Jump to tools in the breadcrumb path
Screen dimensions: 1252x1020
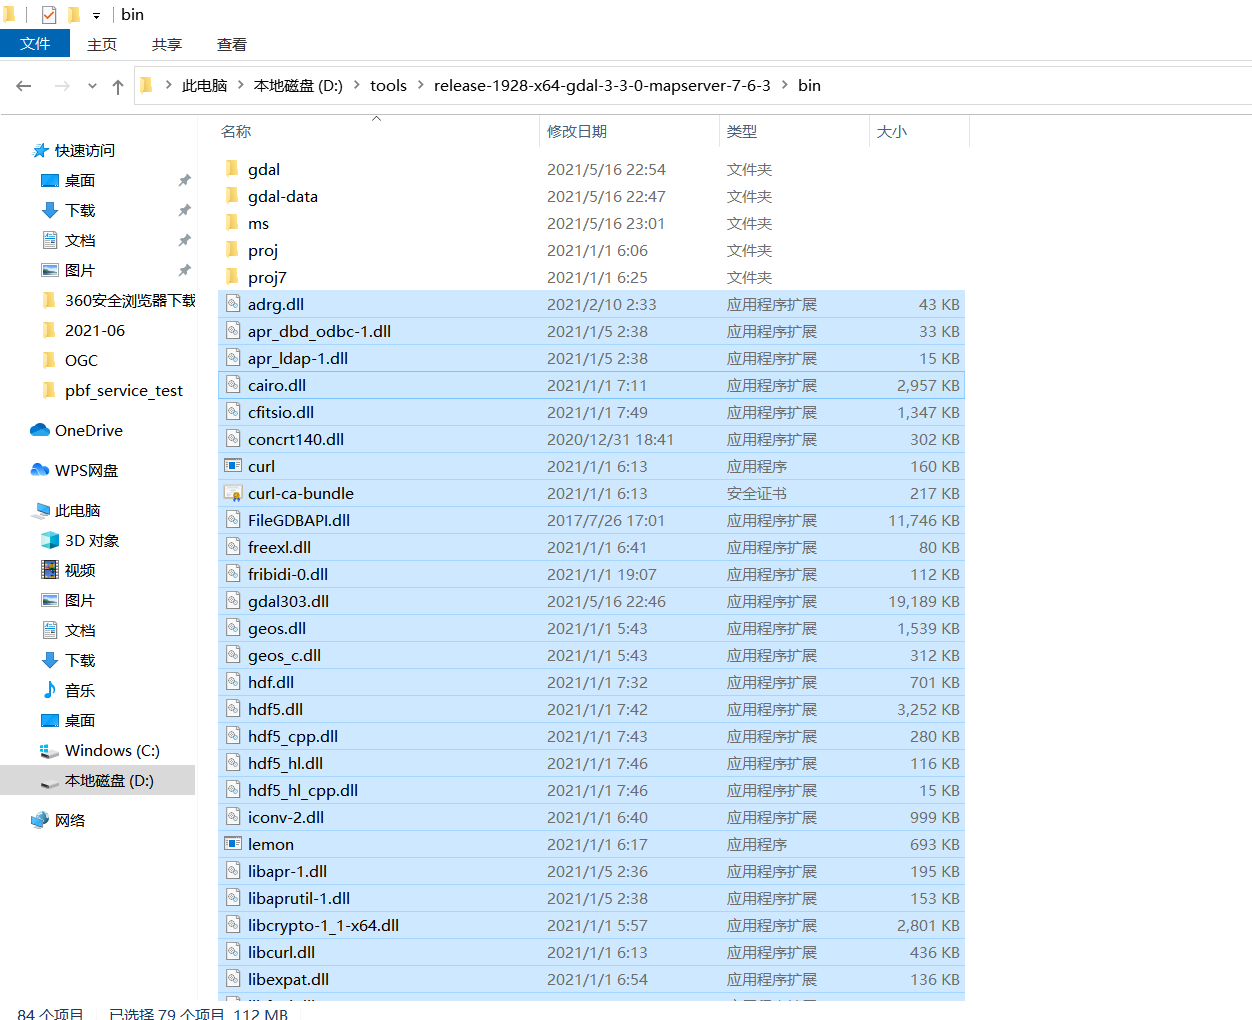click(388, 86)
